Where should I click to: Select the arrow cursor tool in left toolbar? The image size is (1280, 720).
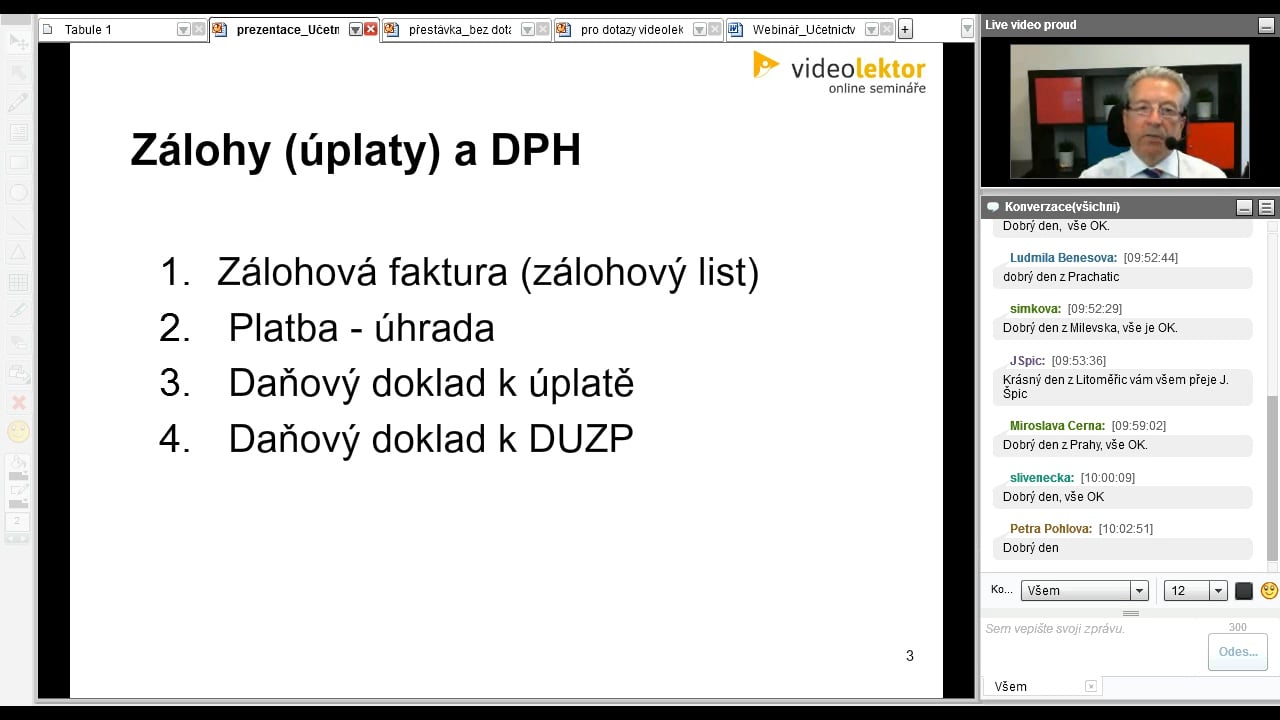coord(18,72)
